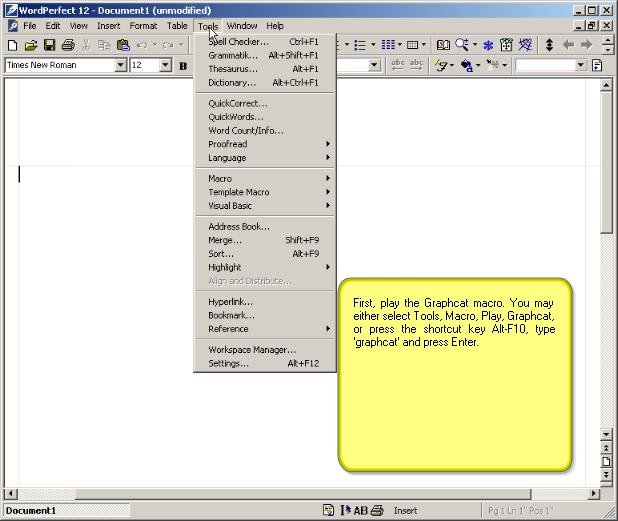Image resolution: width=618 pixels, height=521 pixels.
Task: Click the Autoscroll double-arrow icon
Action: point(549,45)
